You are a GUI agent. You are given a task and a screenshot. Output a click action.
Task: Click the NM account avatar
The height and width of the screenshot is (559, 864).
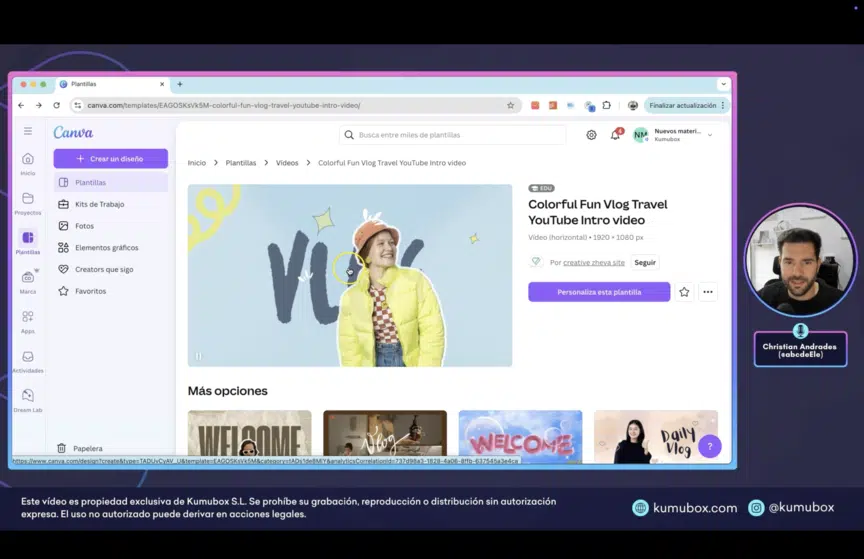coord(640,135)
